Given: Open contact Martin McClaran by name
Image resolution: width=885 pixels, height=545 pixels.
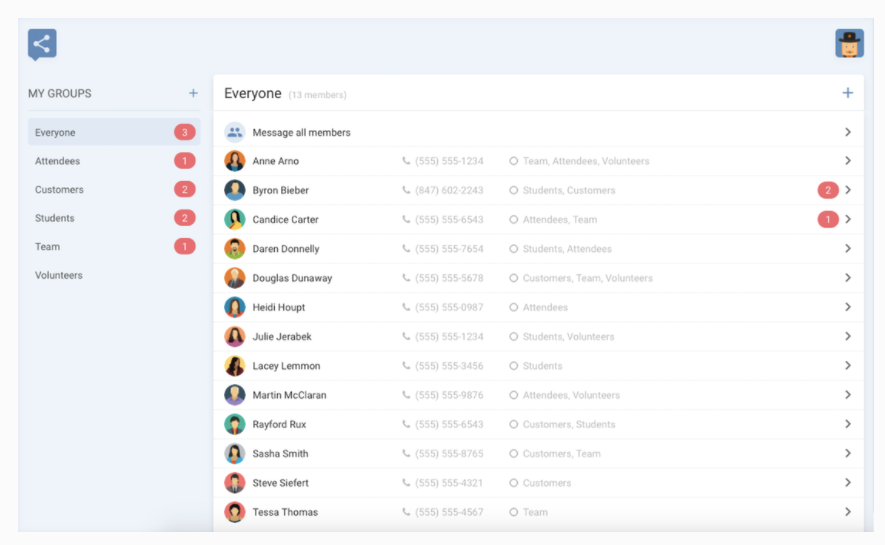Looking at the screenshot, I should 290,395.
